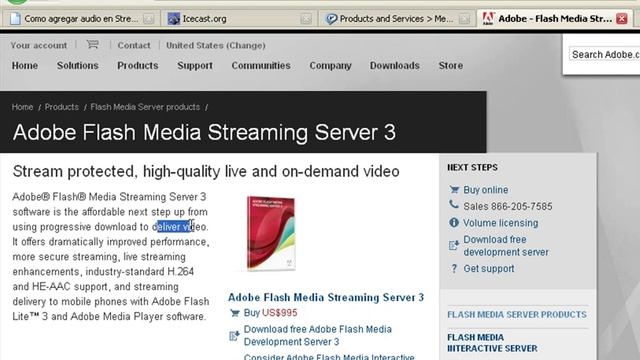Open the Downloads navigation menu
The width and height of the screenshot is (640, 360).
click(x=395, y=65)
